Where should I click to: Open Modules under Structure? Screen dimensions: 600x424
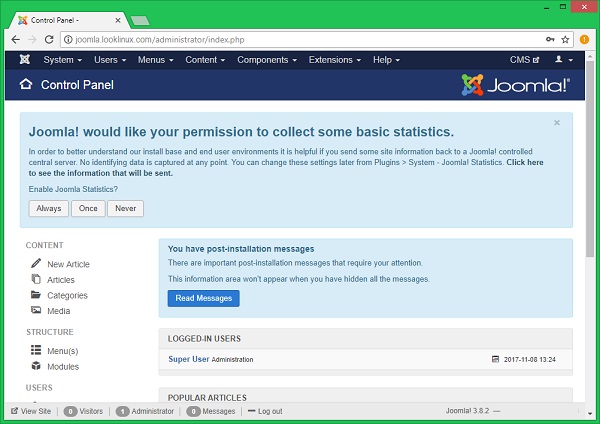pos(63,367)
